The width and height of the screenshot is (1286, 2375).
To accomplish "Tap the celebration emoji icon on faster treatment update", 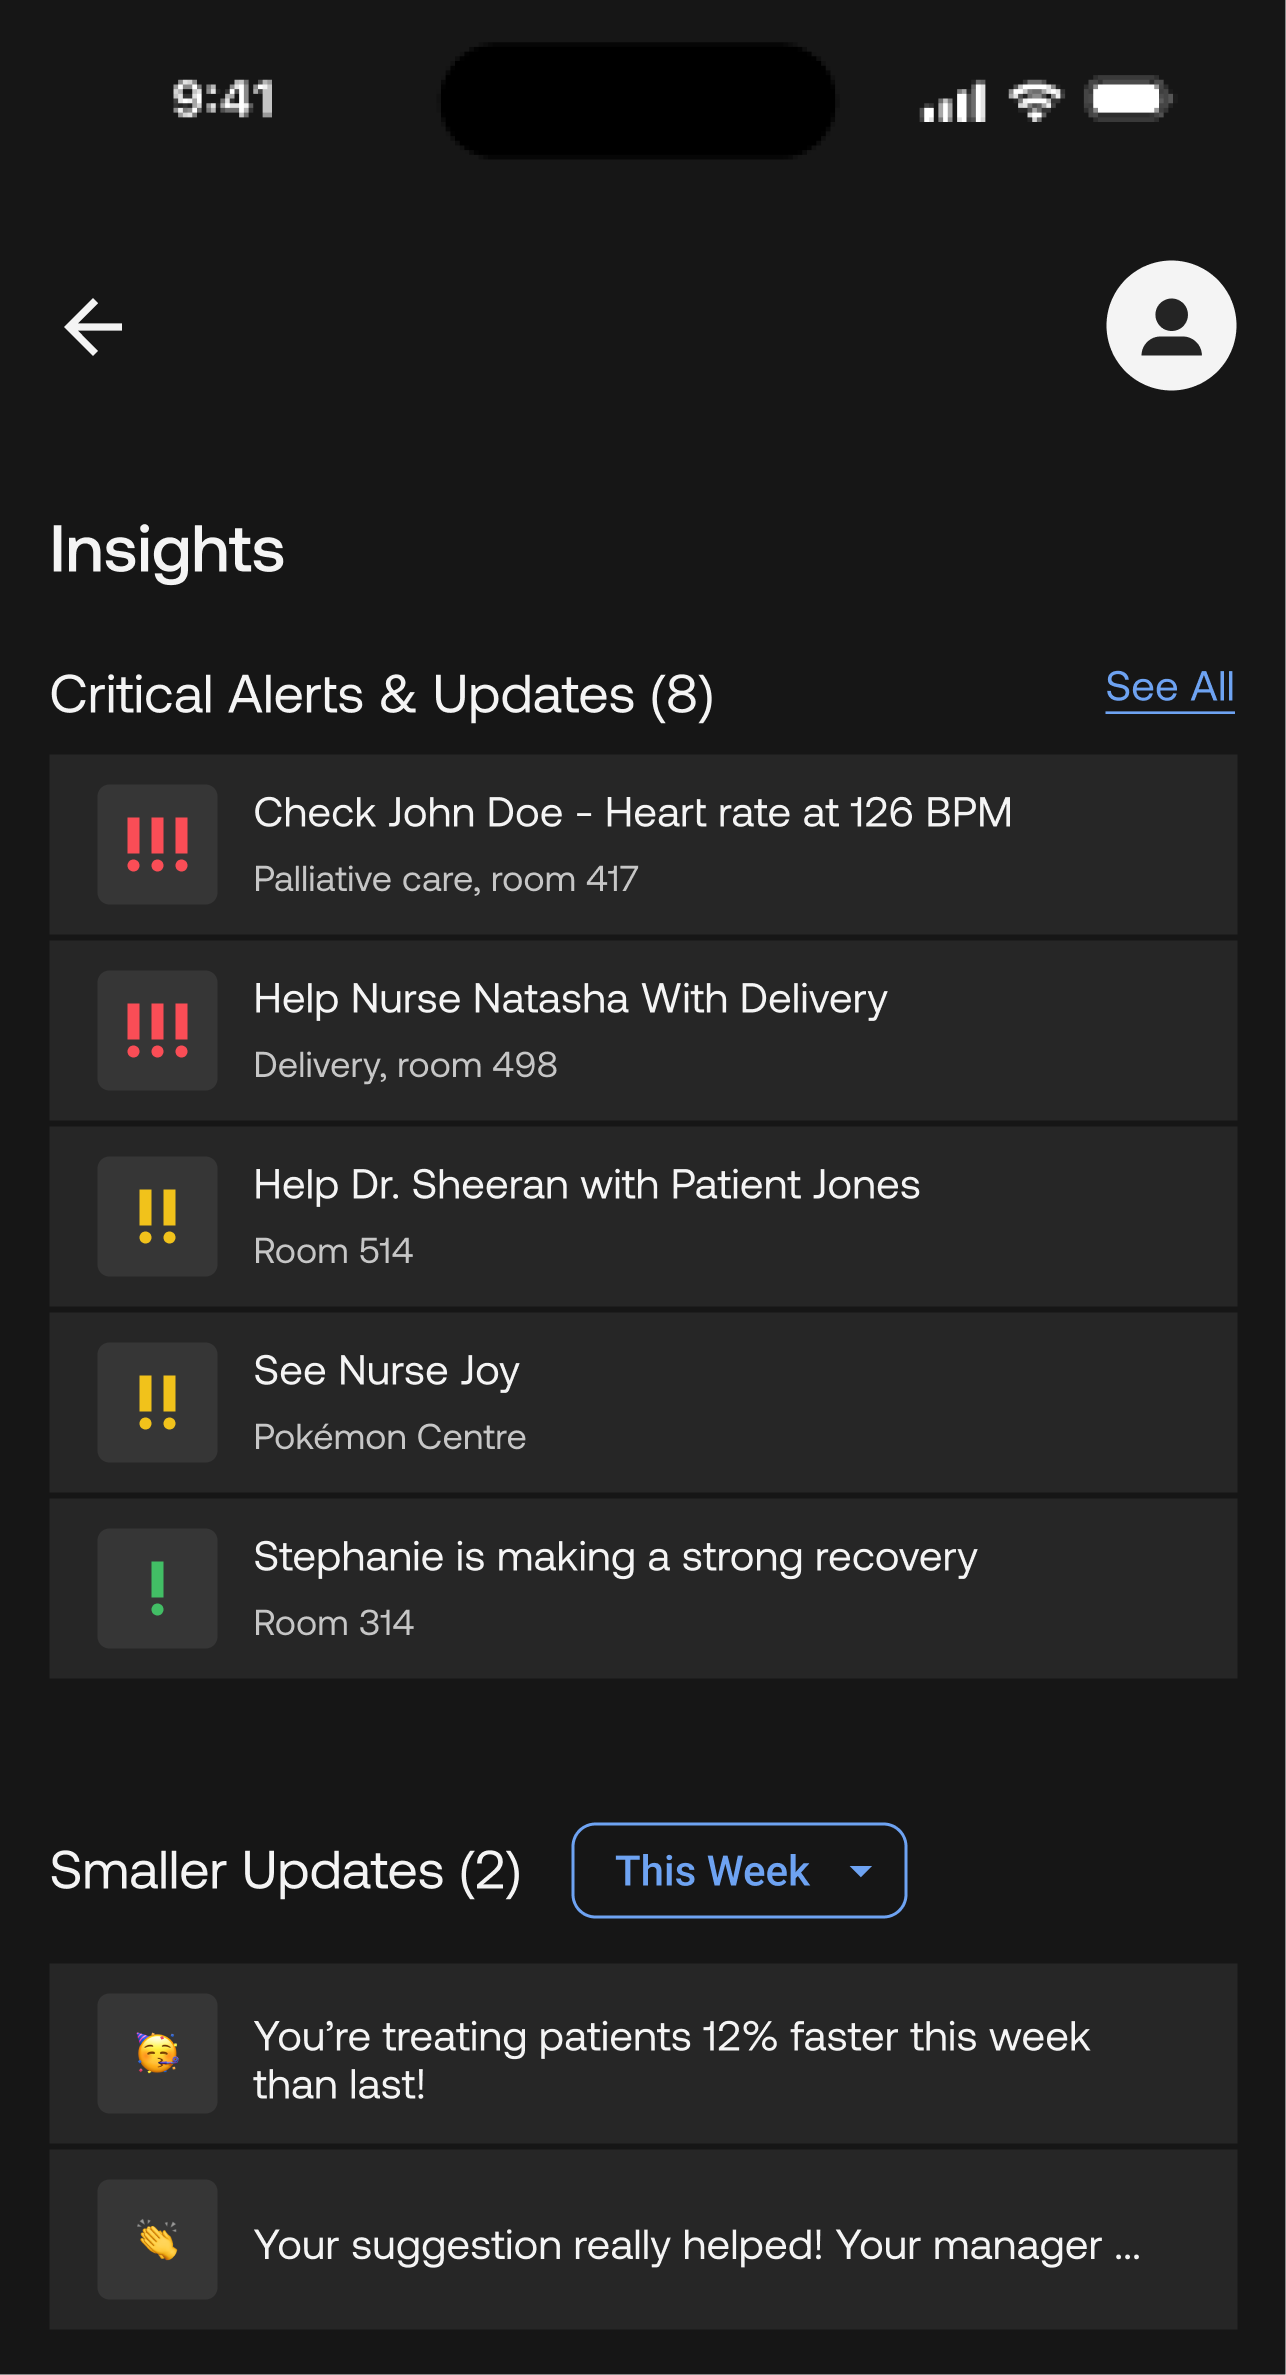I will (156, 2053).
